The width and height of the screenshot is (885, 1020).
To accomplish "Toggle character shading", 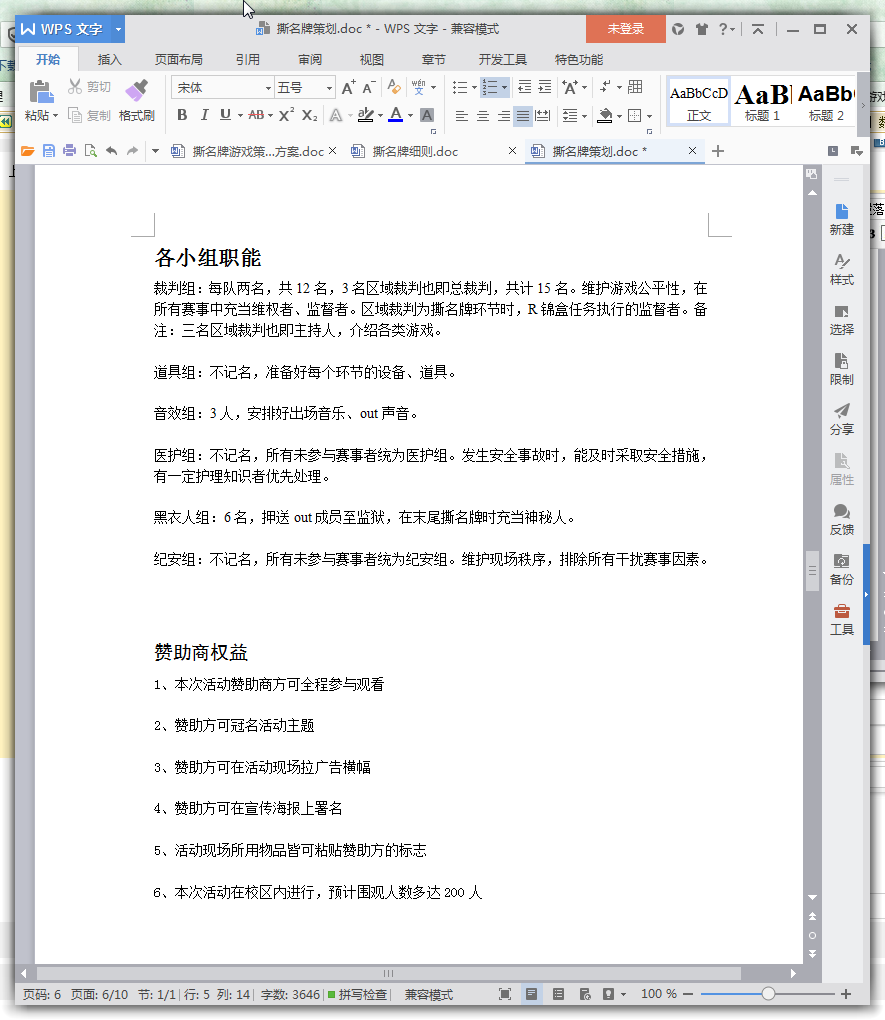I will click(x=427, y=116).
